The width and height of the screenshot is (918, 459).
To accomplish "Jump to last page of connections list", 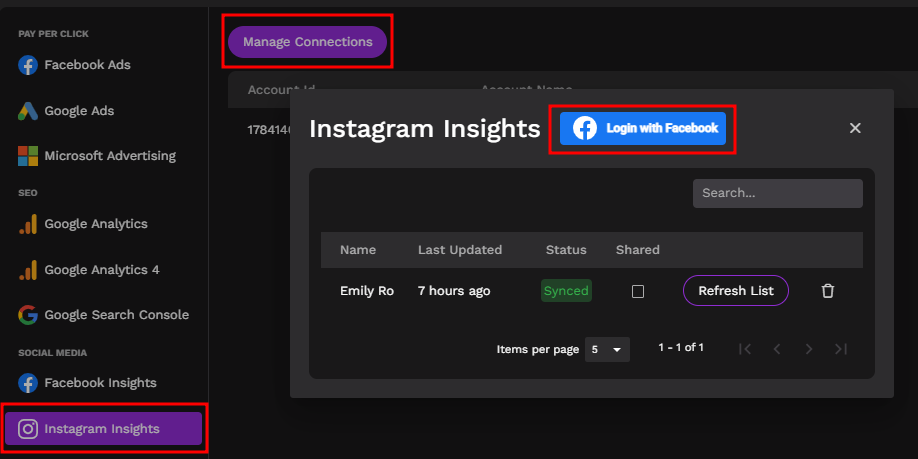I will click(841, 349).
